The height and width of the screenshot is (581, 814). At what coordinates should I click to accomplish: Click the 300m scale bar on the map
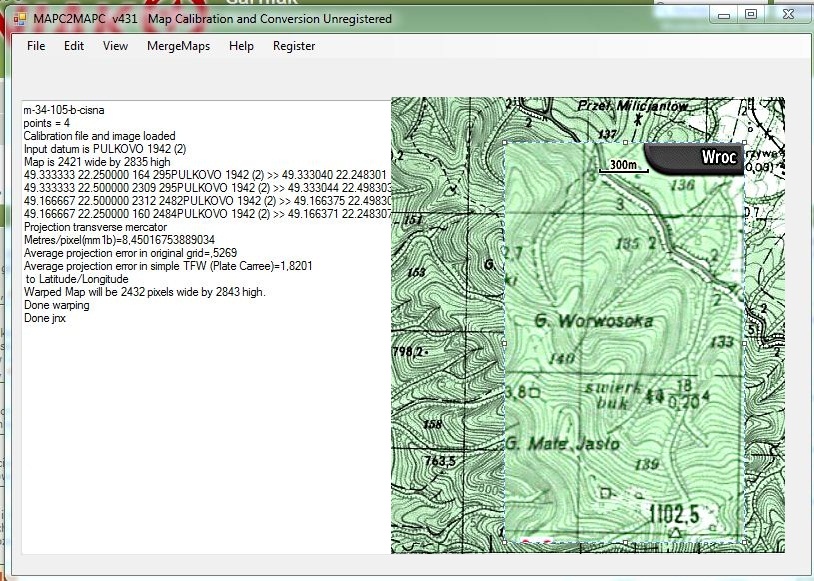coord(623,166)
